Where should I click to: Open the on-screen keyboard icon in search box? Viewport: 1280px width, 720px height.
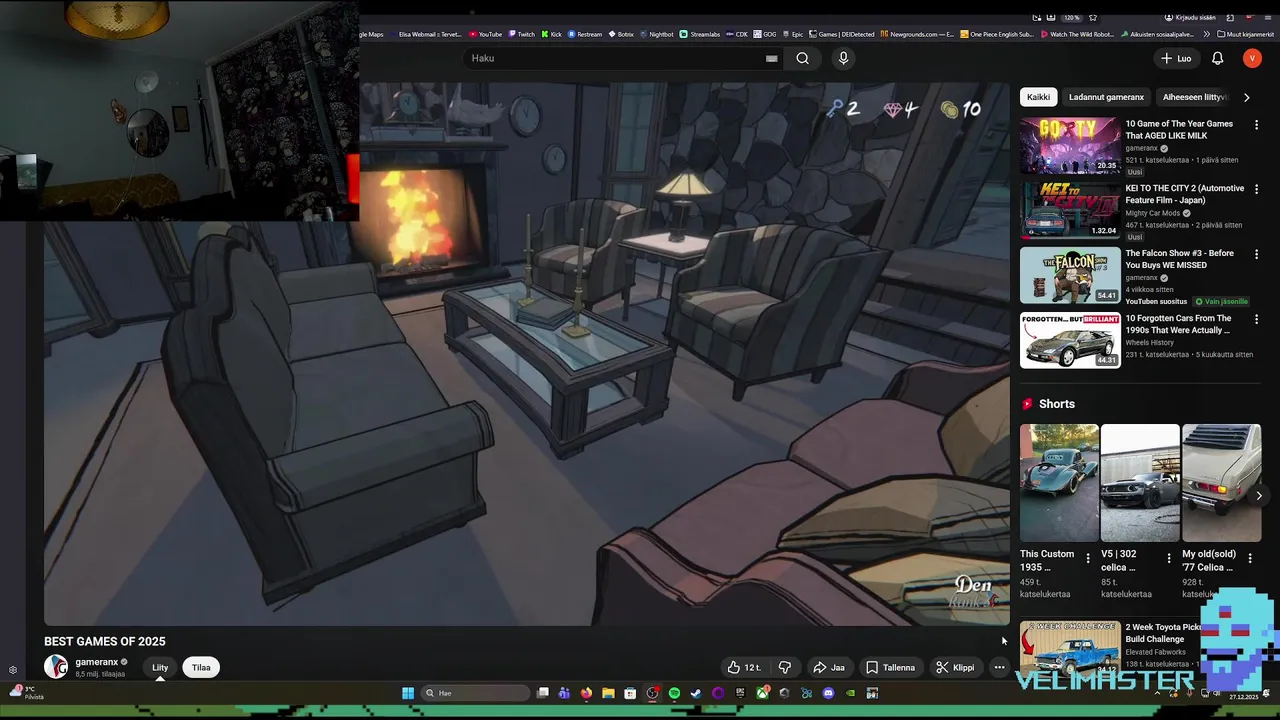(771, 58)
